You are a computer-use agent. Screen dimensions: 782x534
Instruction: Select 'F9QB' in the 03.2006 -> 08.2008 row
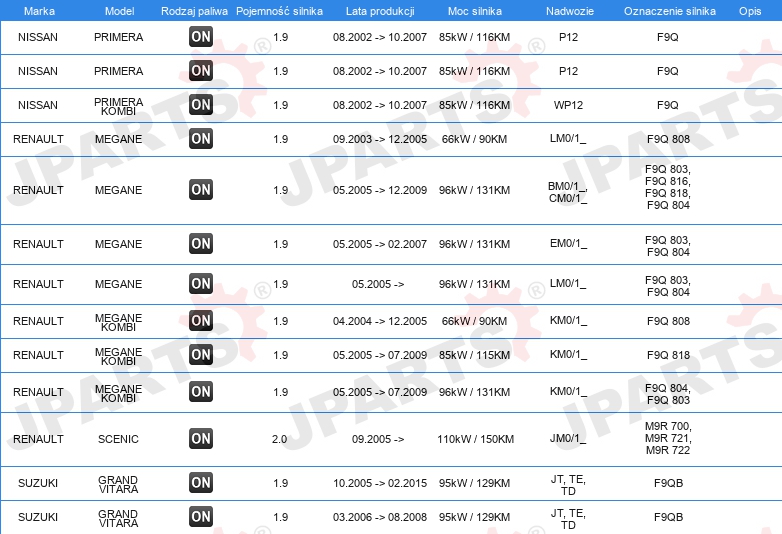click(x=668, y=517)
